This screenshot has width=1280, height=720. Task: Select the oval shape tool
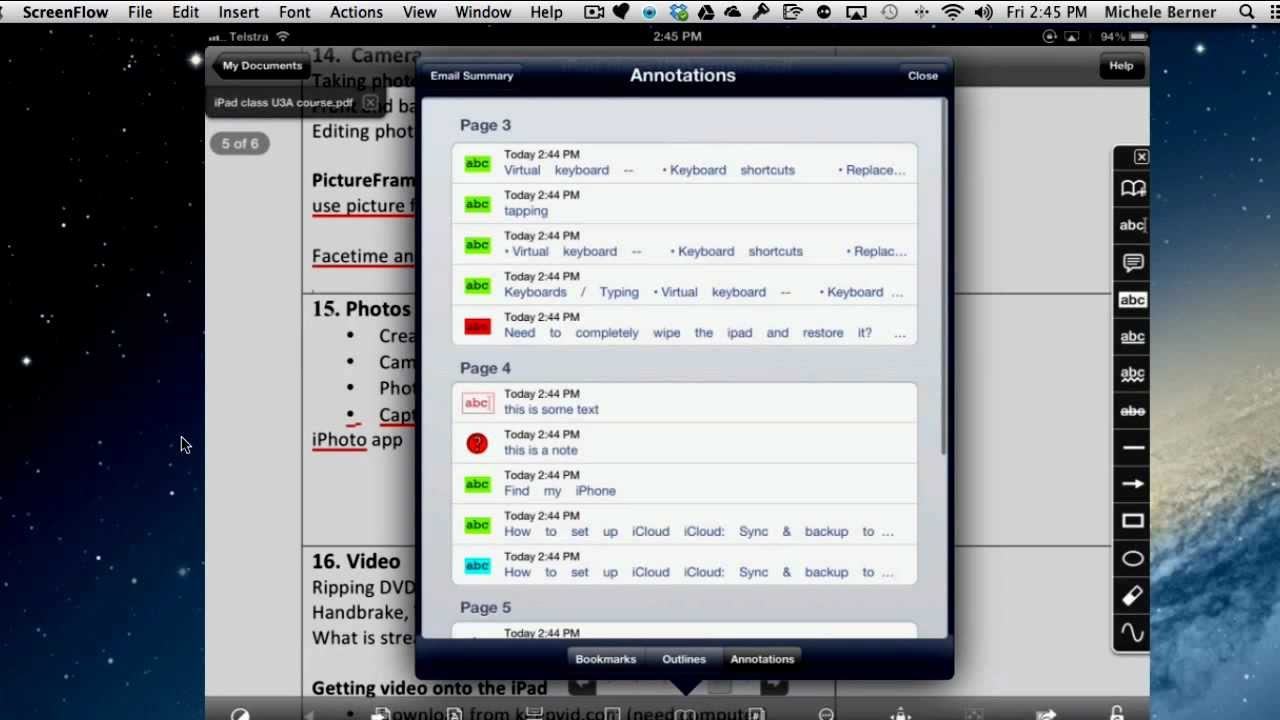point(1132,558)
